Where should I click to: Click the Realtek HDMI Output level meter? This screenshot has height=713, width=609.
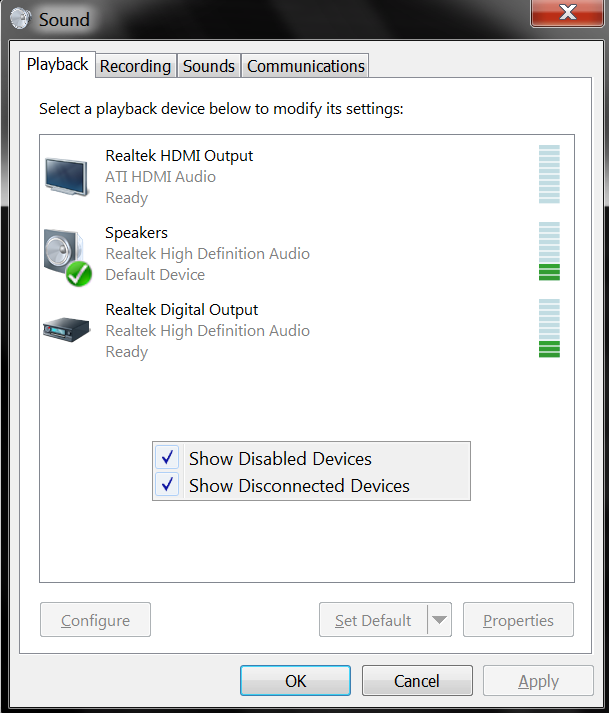549,174
